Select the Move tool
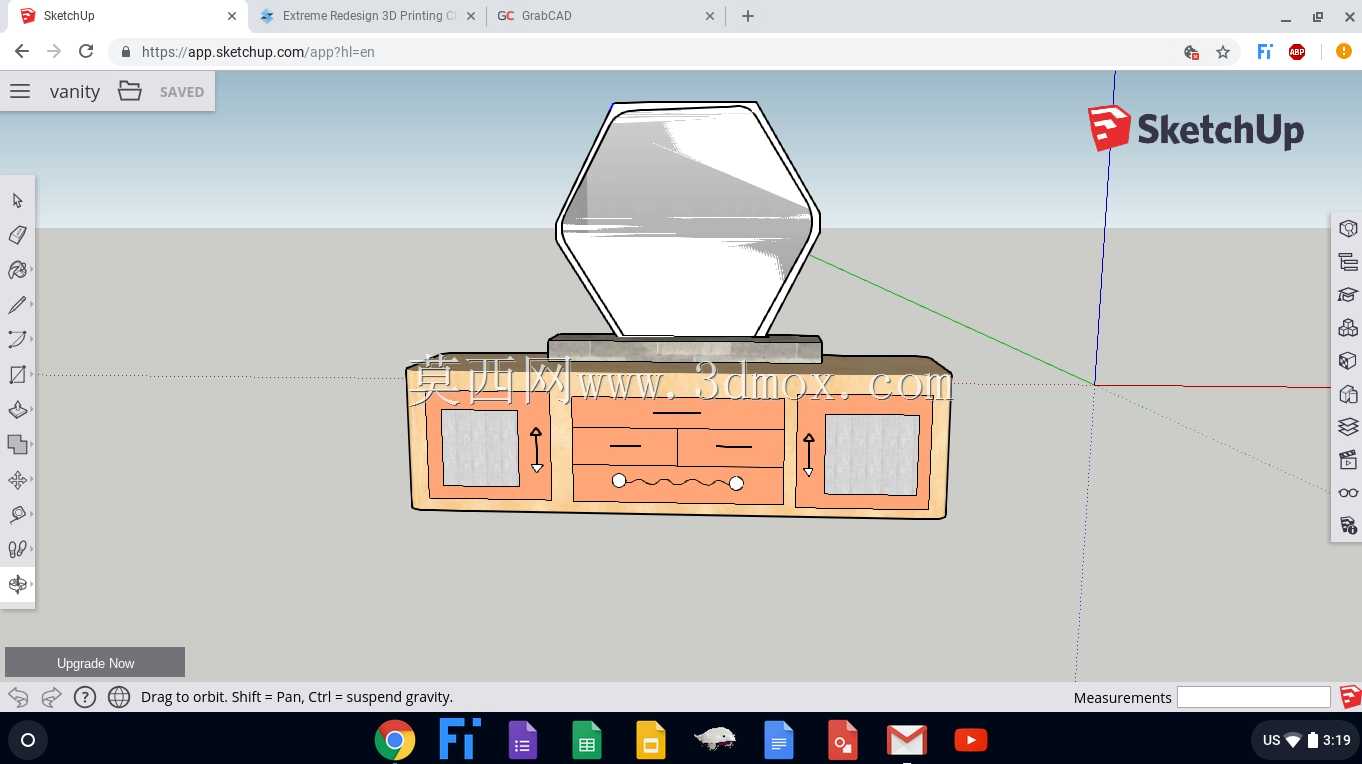Viewport: 1362px width, 764px height. pyautogui.click(x=17, y=480)
